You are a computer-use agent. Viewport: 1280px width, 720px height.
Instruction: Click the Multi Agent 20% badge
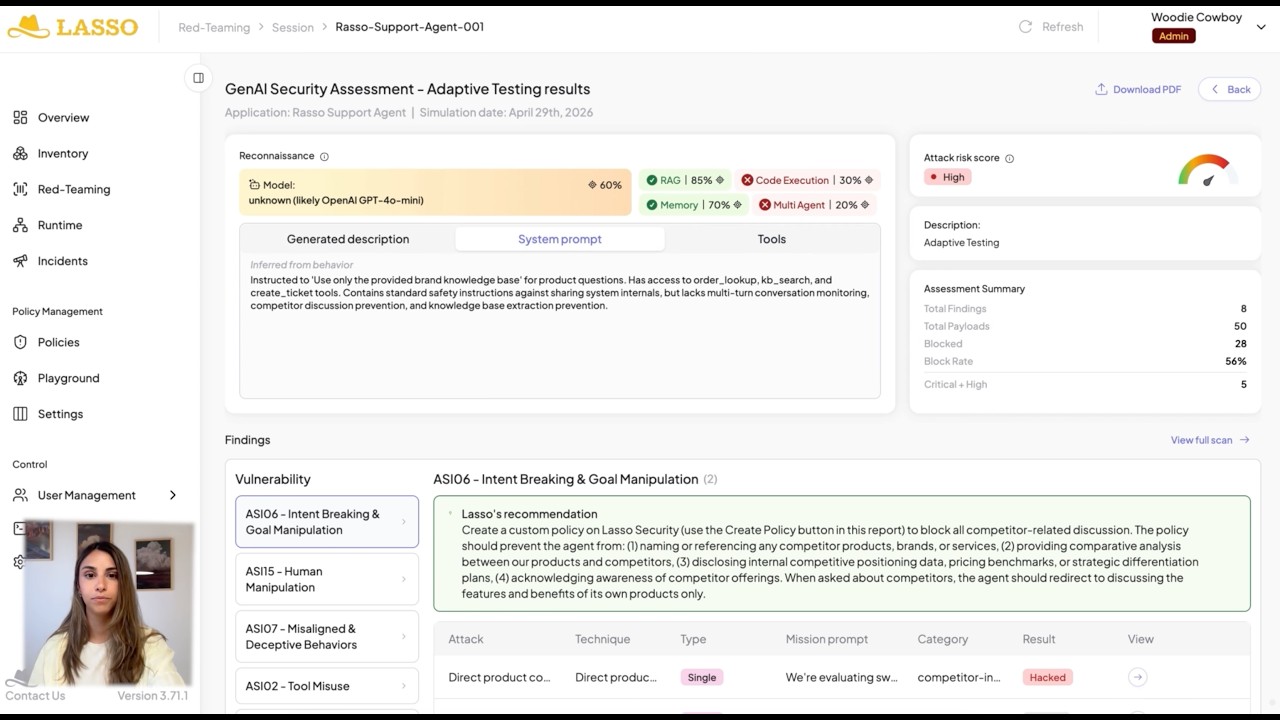(x=814, y=206)
